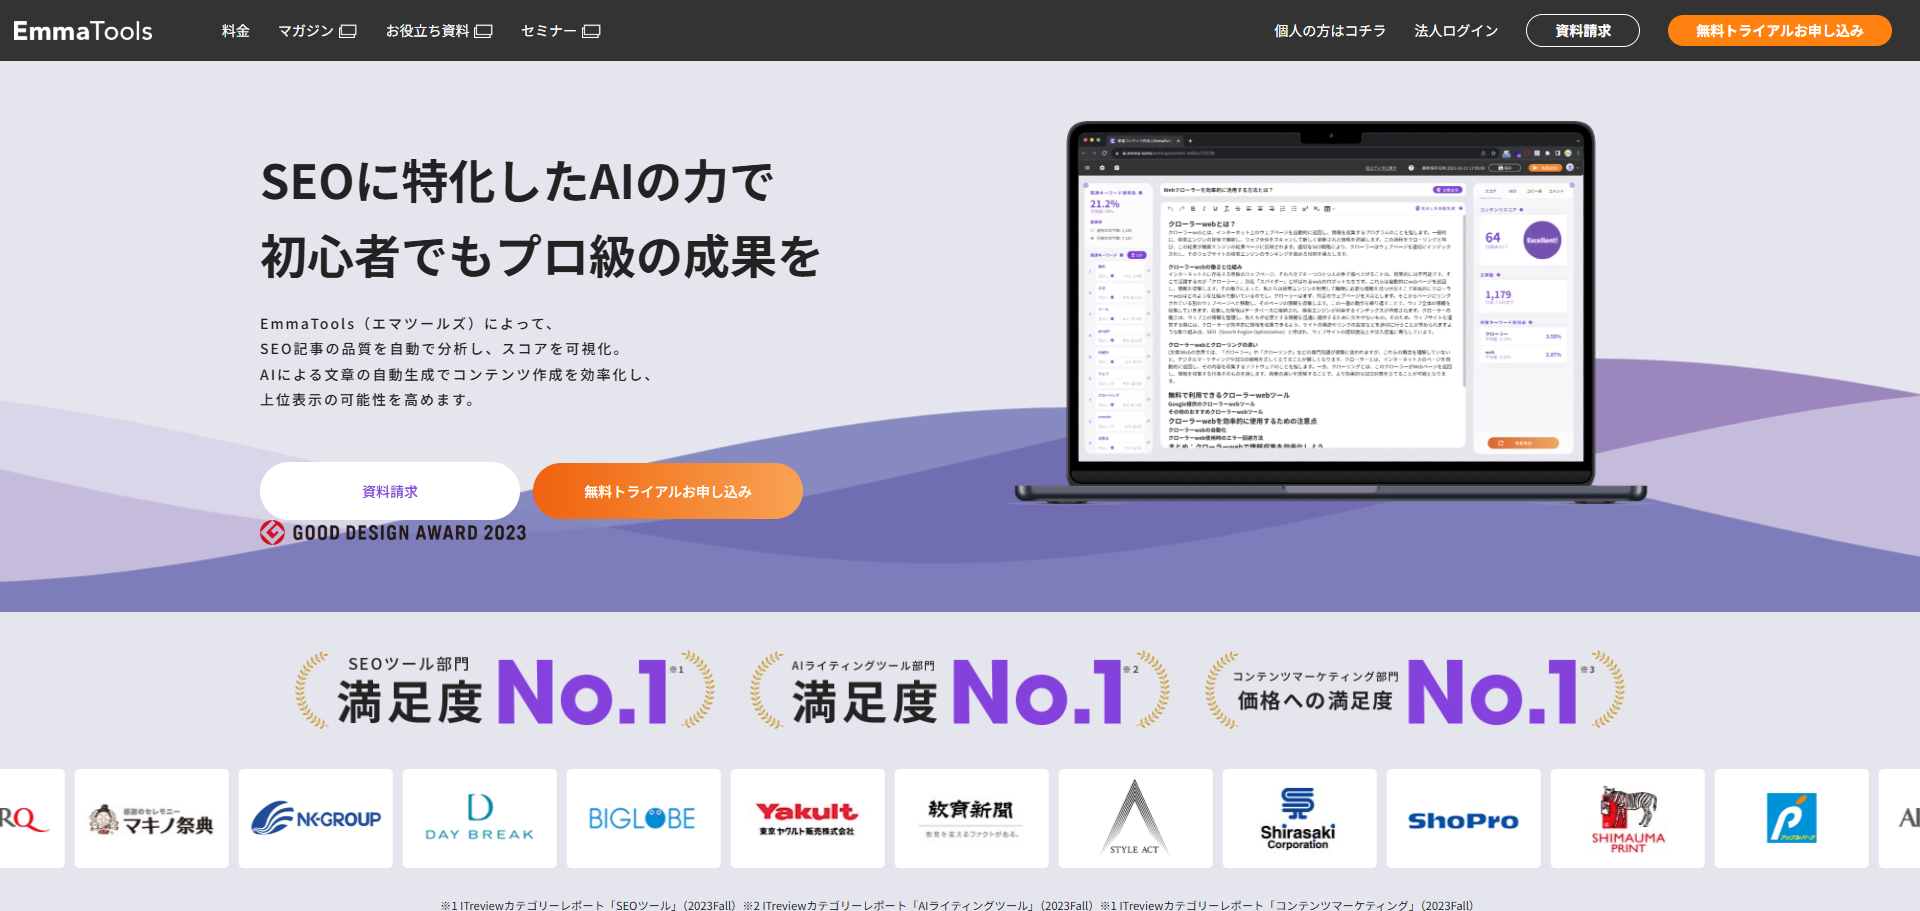
Task: Click the ITreview footnote text
Action: coord(957,905)
